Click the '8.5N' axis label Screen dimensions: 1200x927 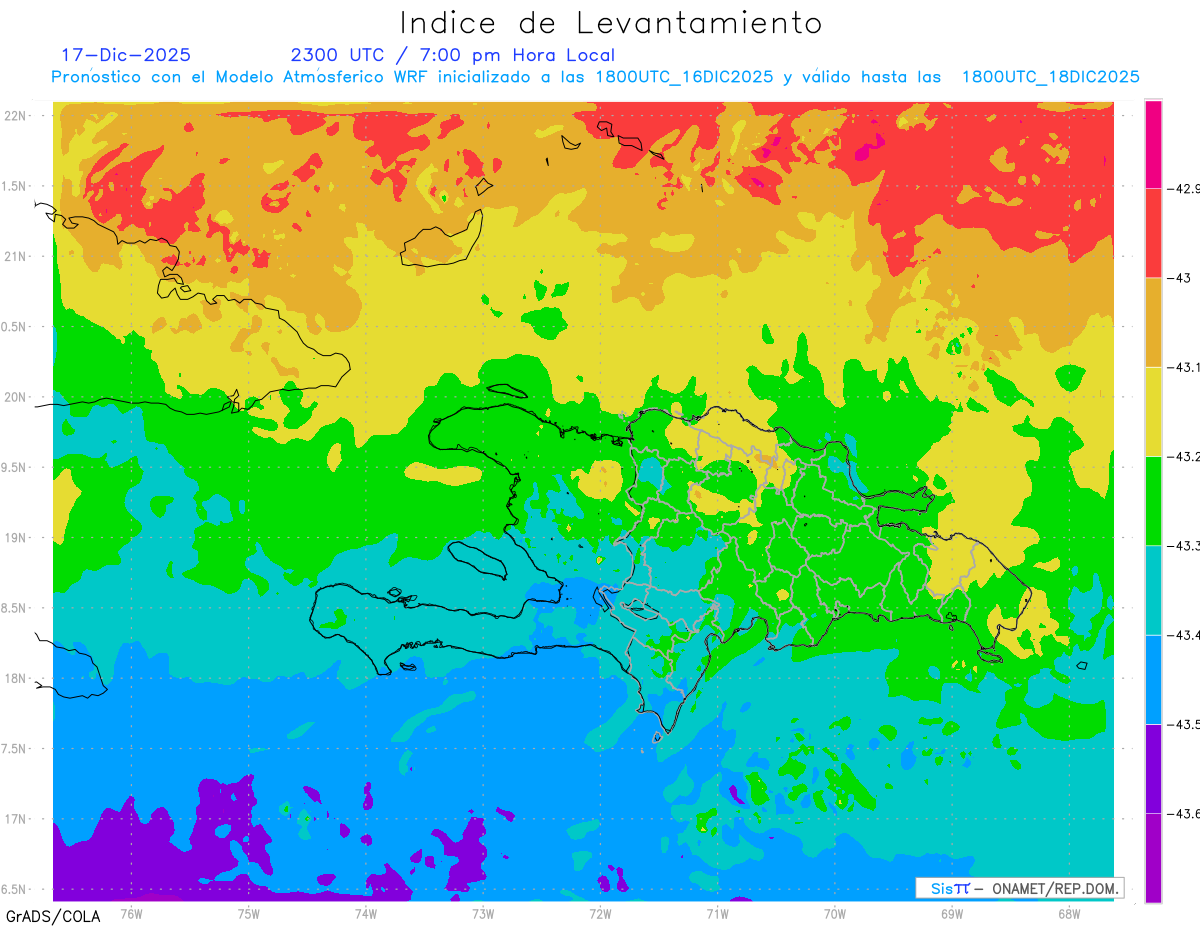point(15,608)
